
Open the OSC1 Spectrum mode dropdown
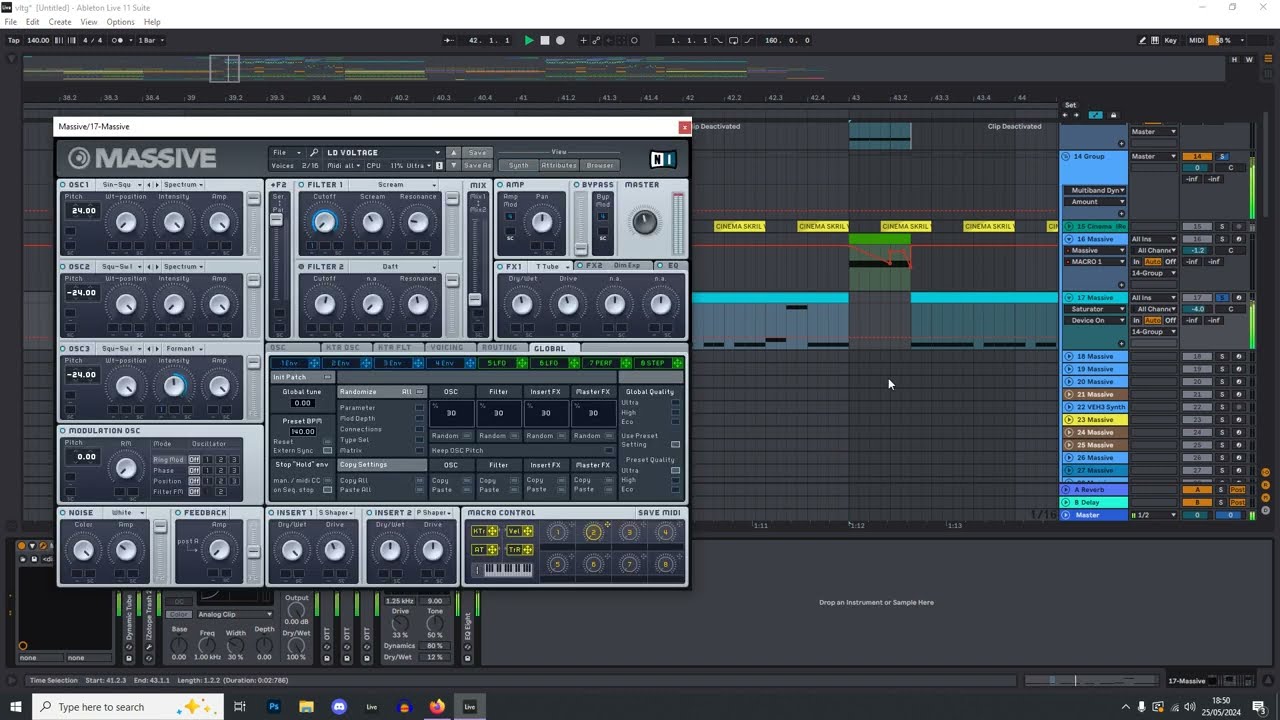tap(183, 185)
